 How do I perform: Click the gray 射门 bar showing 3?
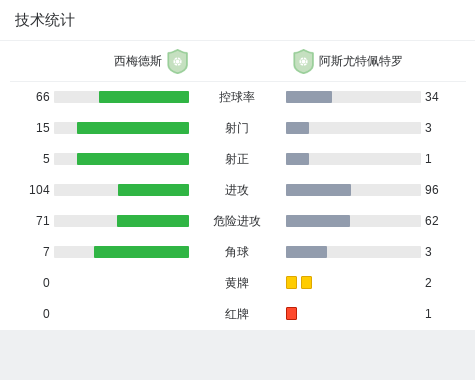tap(297, 128)
